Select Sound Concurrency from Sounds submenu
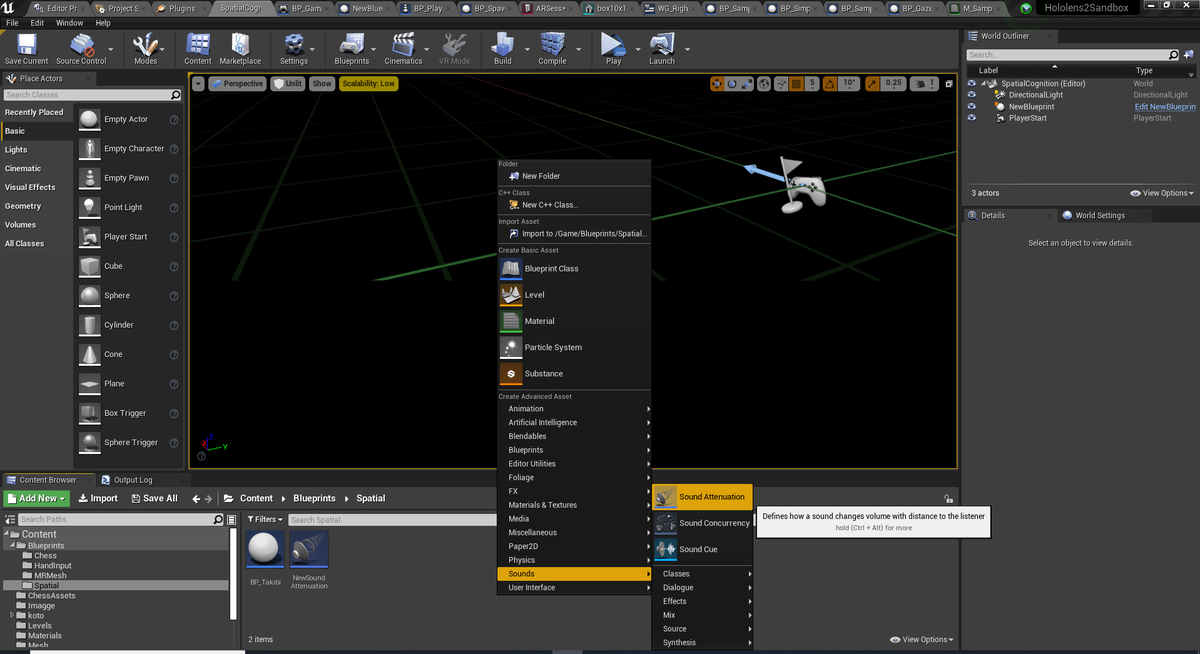Screen dimensions: 1200x654 [703, 523]
